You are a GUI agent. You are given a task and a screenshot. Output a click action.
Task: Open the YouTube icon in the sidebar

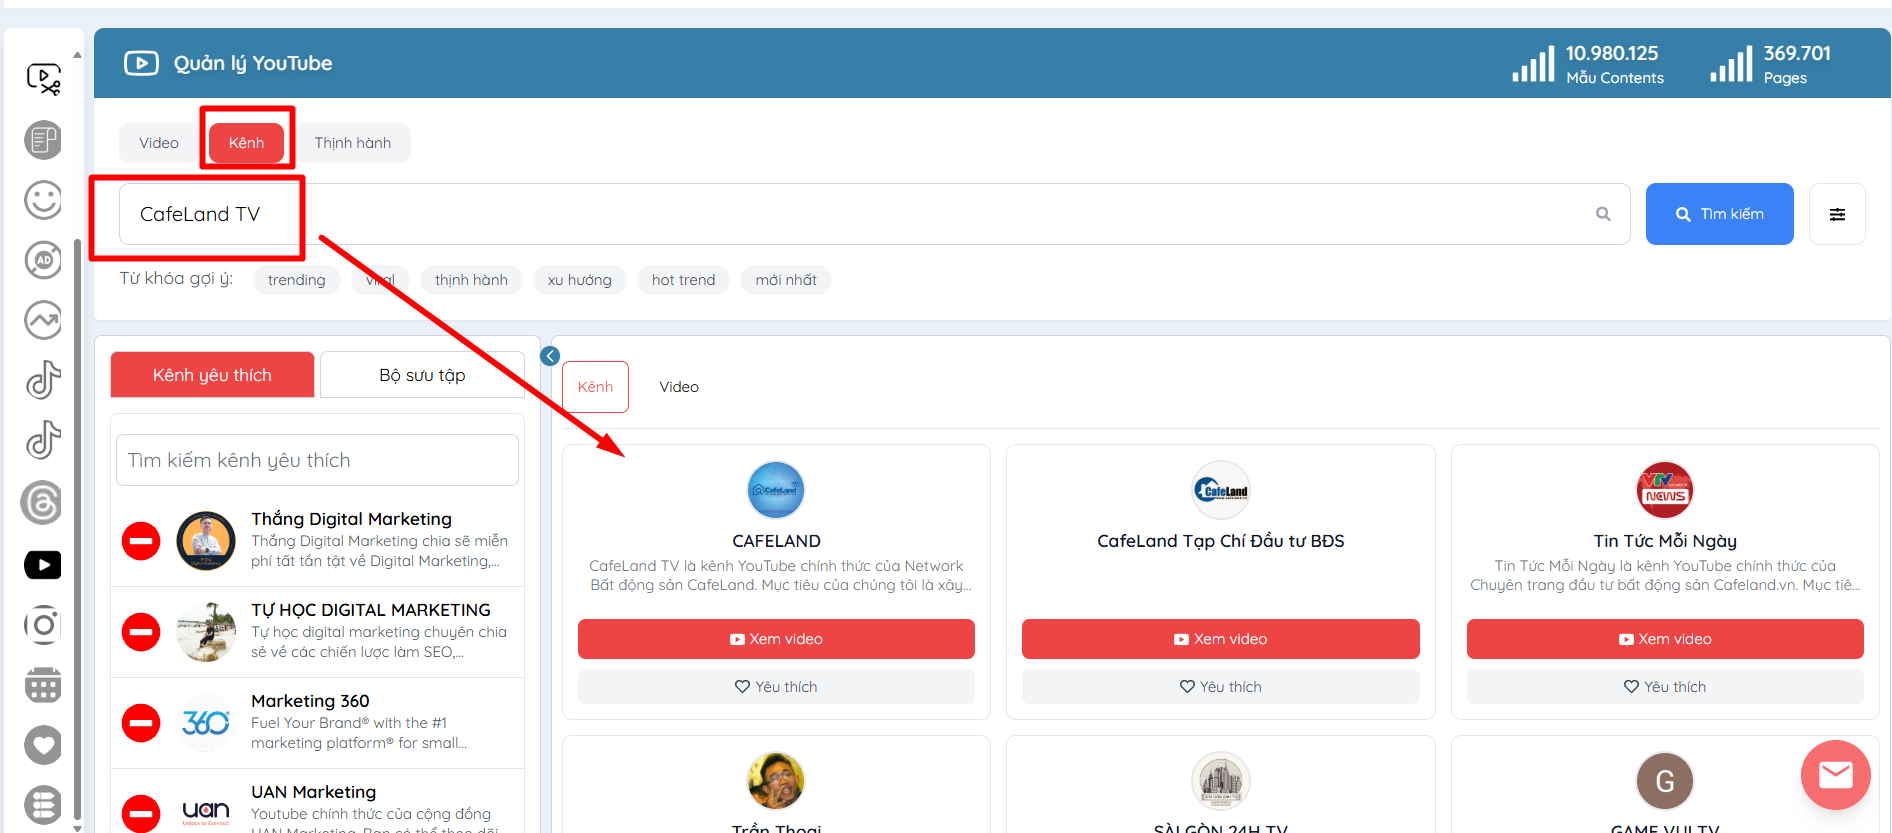(x=42, y=565)
